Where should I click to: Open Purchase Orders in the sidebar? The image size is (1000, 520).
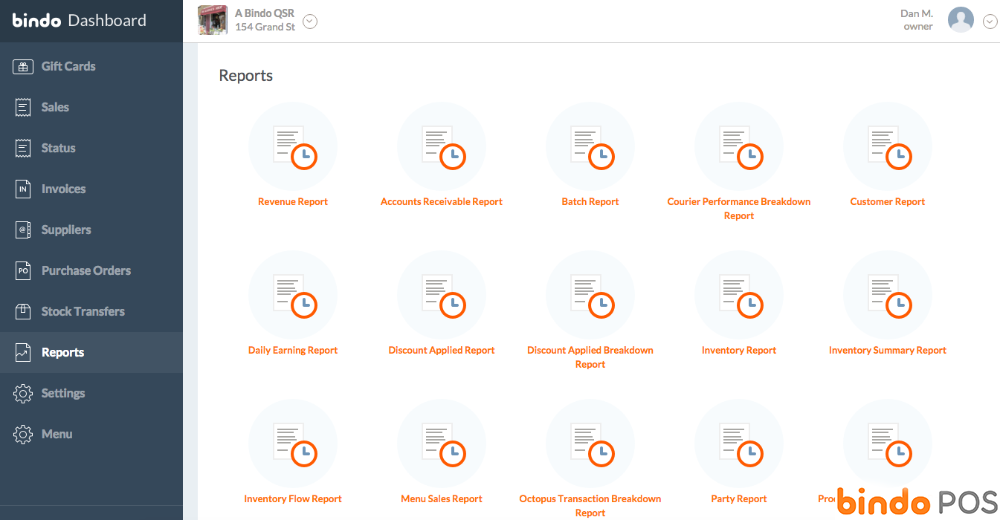(x=85, y=271)
